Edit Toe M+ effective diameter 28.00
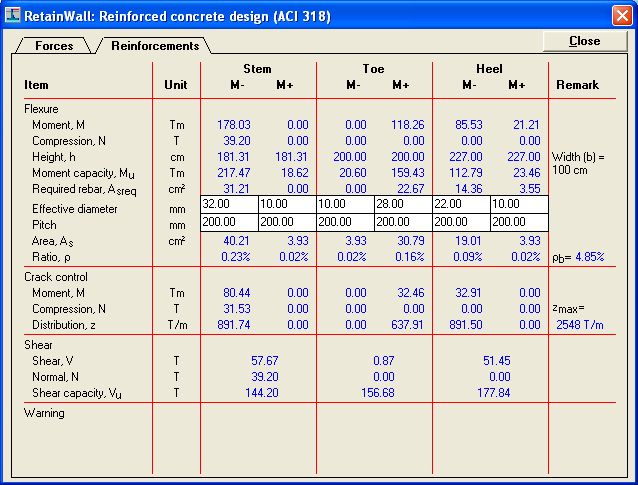 click(x=403, y=204)
